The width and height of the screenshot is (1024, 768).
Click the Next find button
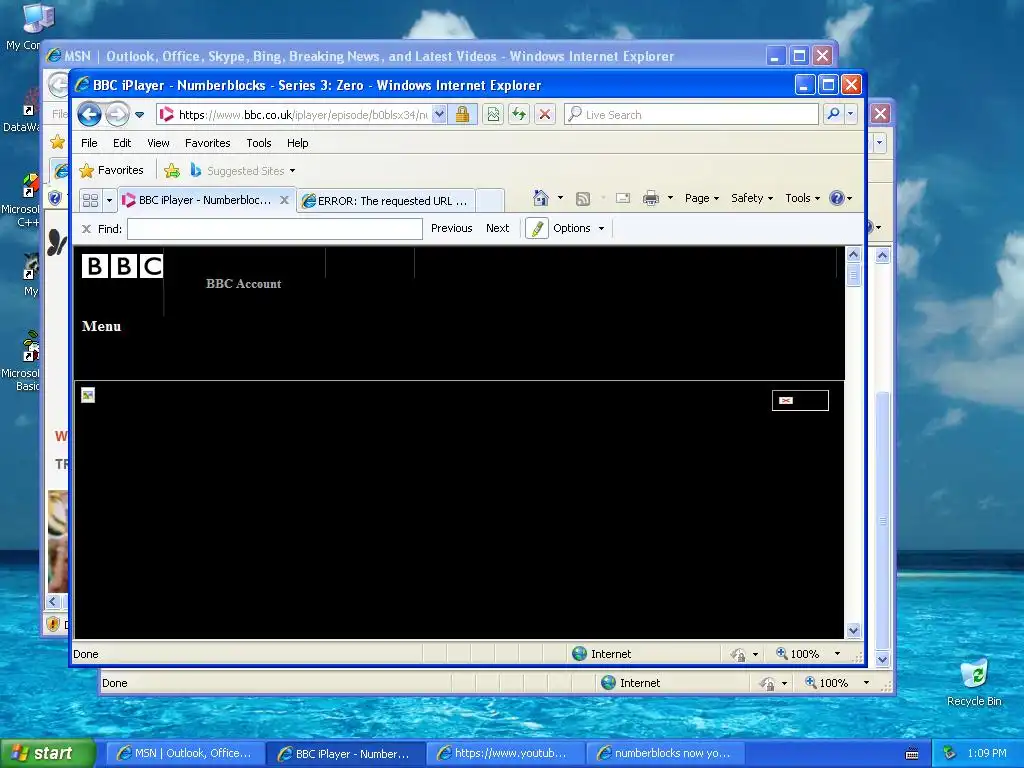tap(498, 228)
